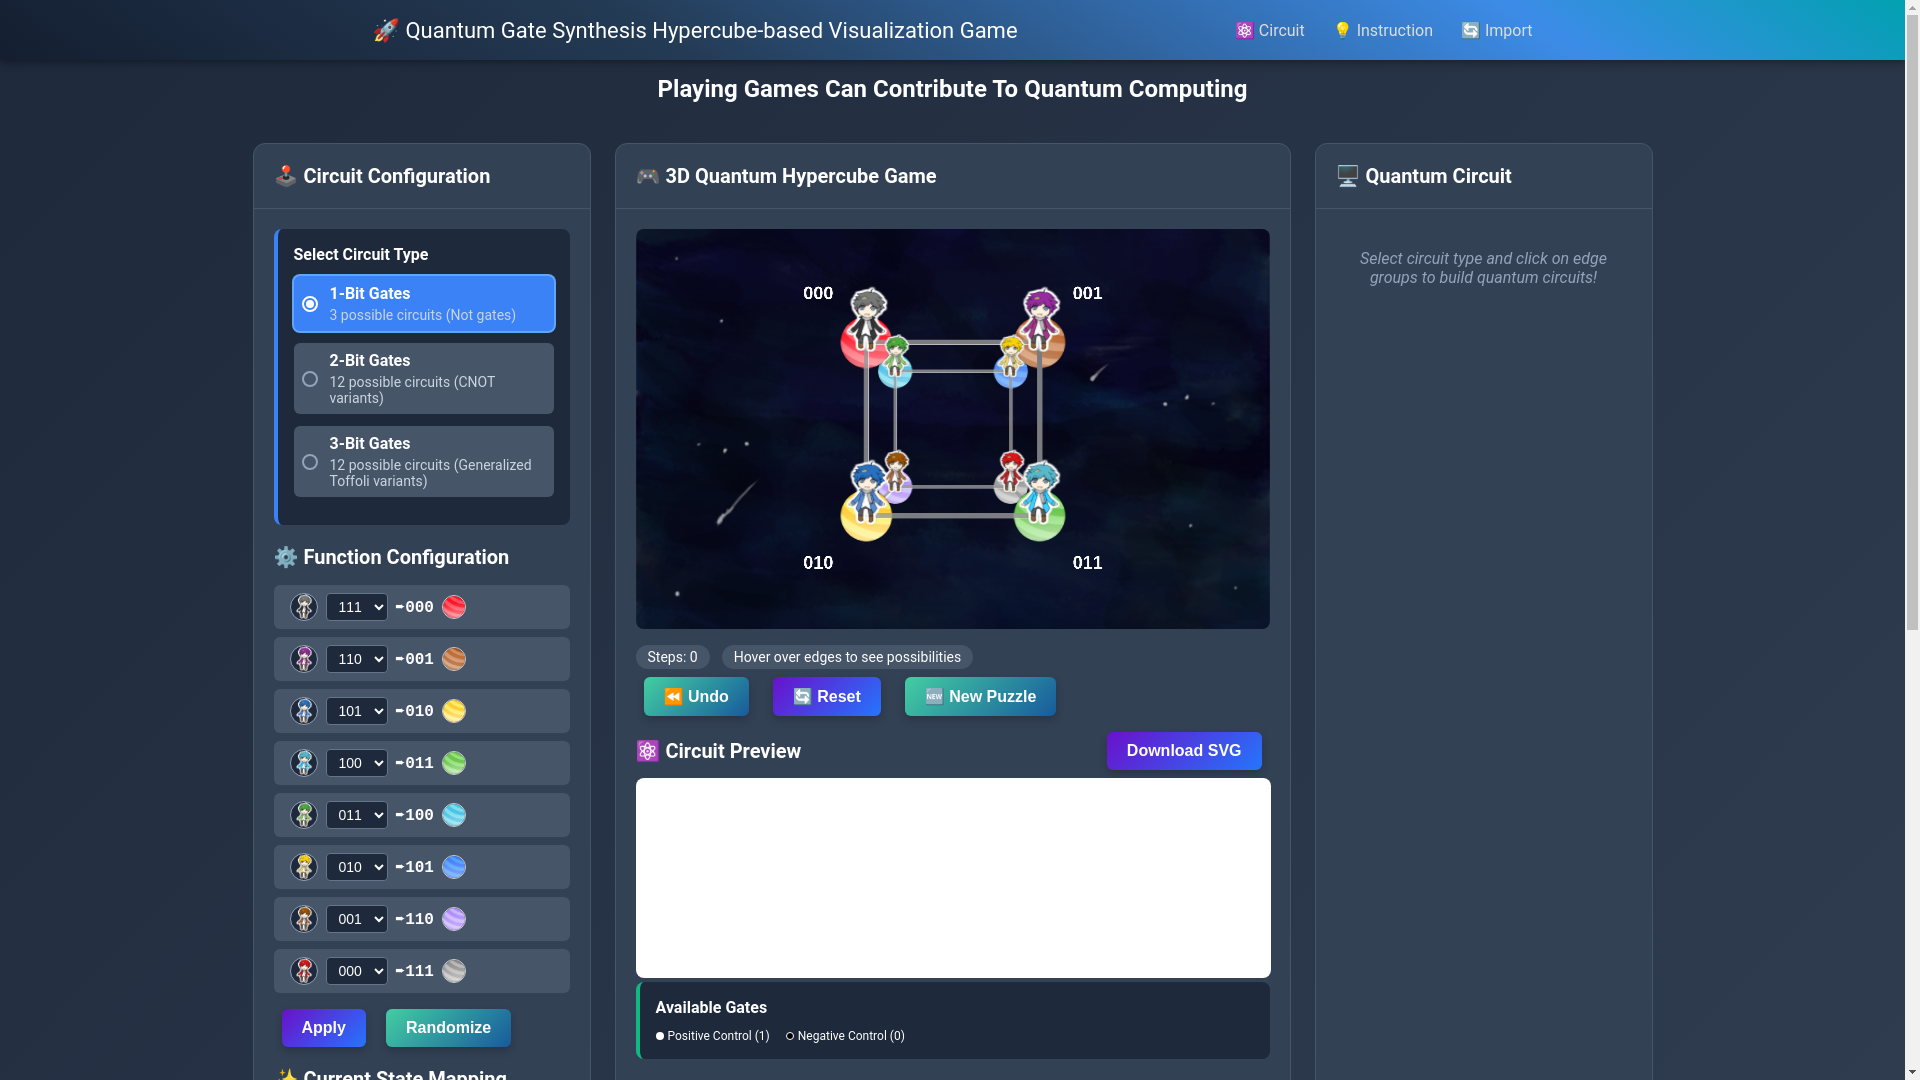Open the Import nav item
Viewport: 1920px width, 1080px height.
point(1497,30)
